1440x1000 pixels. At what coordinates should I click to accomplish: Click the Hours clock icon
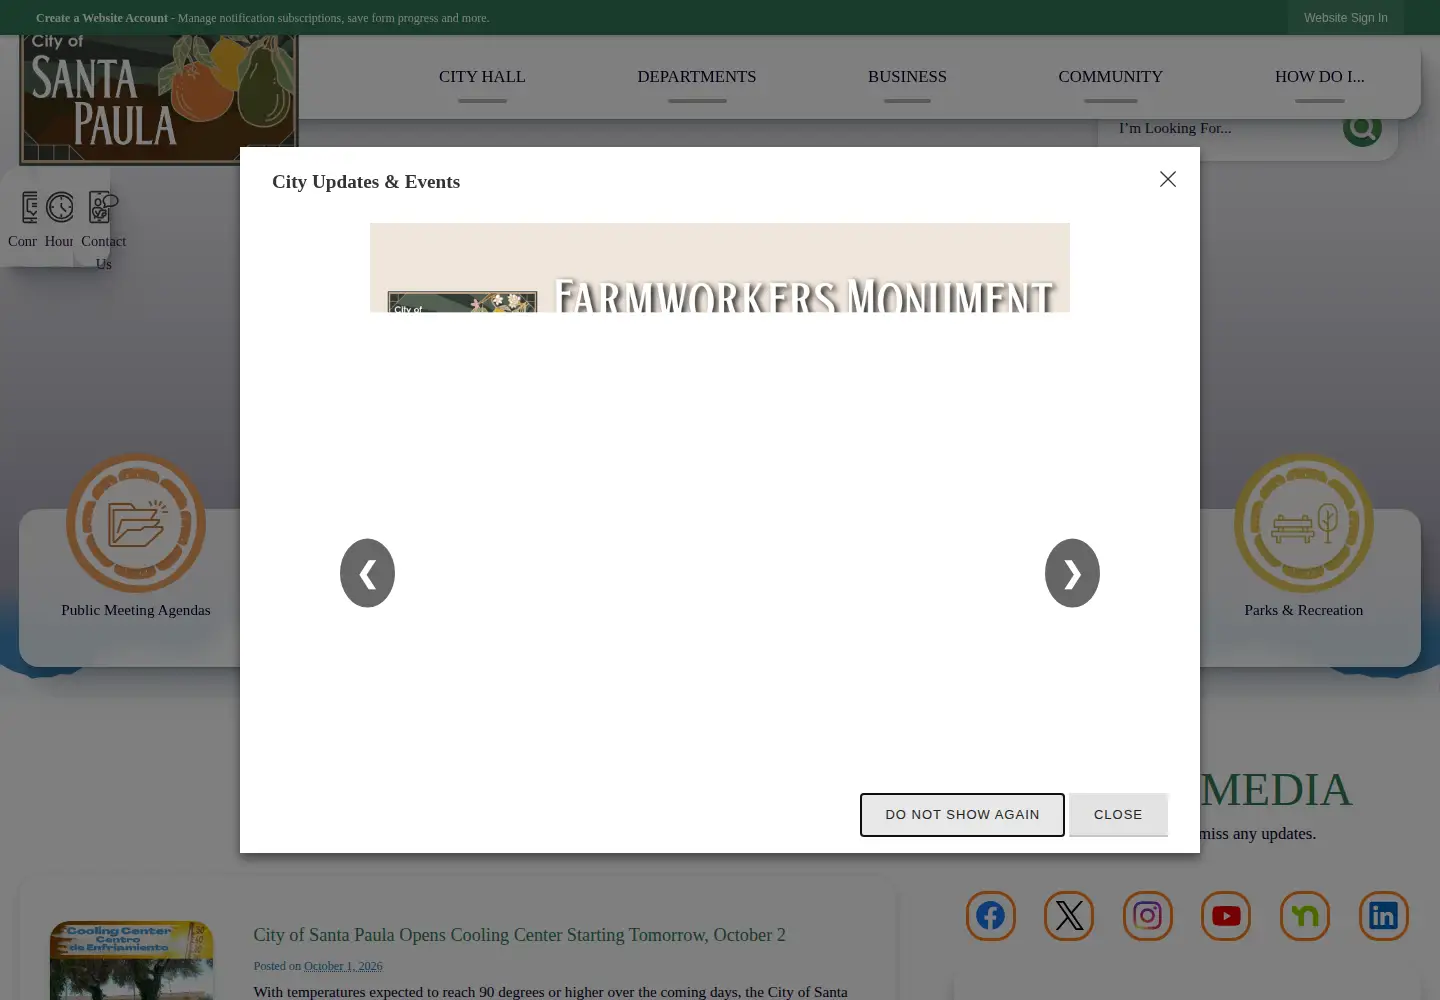tap(60, 207)
